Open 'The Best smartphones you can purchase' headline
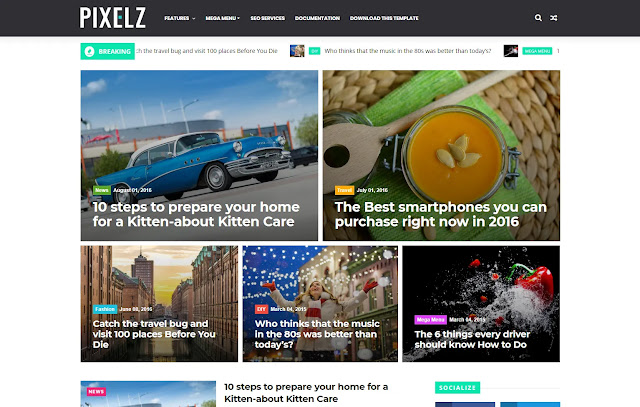The image size is (640, 407). 441,214
